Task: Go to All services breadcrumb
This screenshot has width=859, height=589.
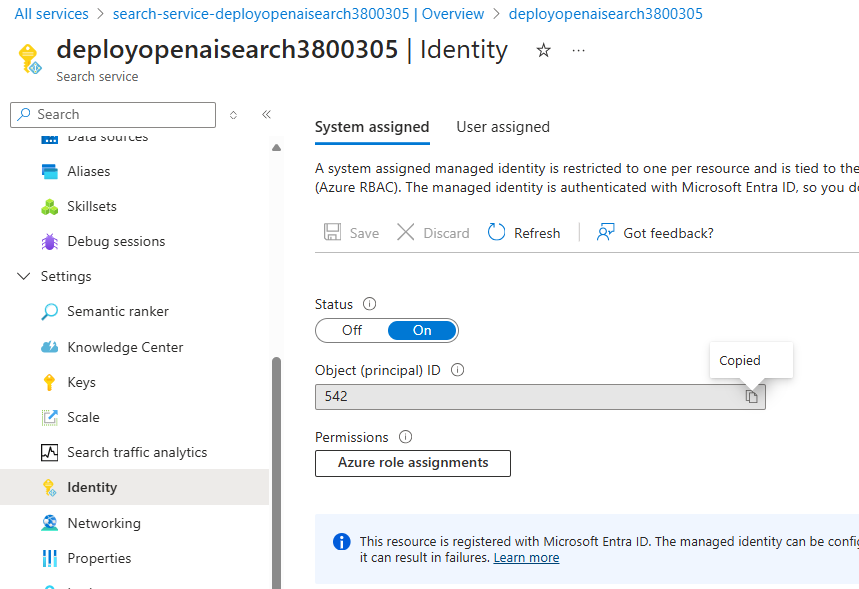Action: (x=51, y=14)
